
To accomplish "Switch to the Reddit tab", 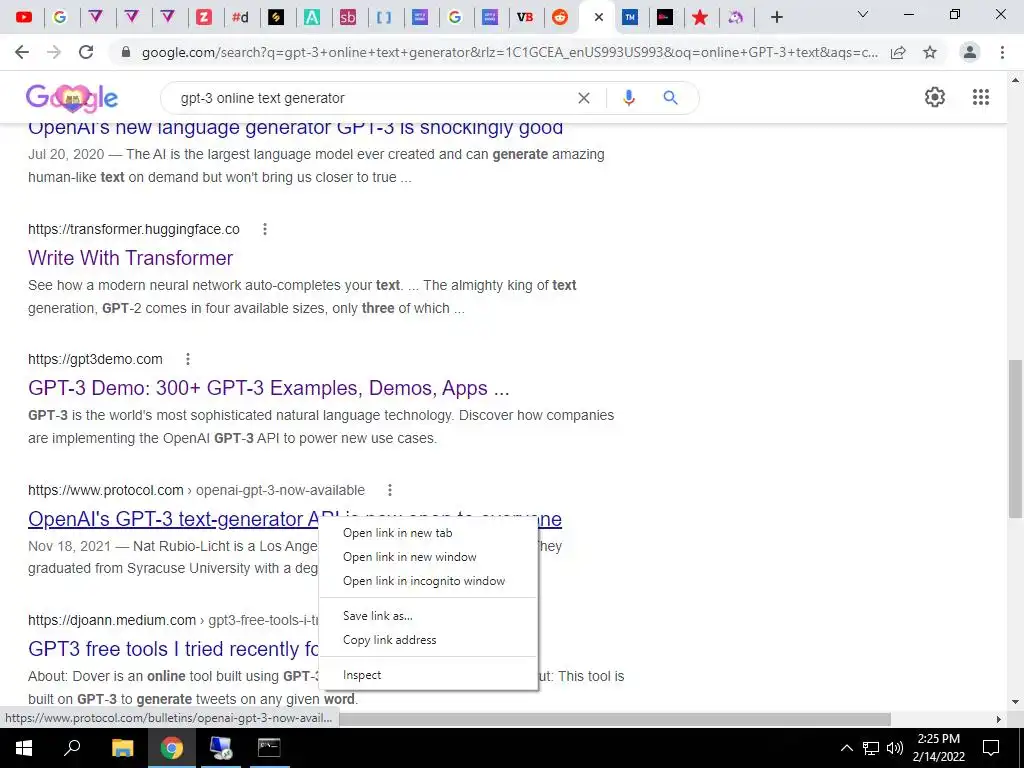I will [x=560, y=17].
